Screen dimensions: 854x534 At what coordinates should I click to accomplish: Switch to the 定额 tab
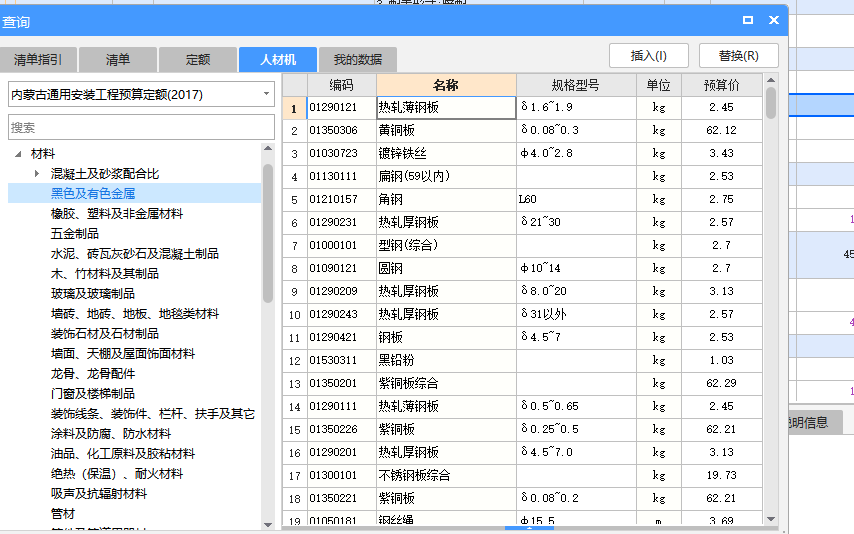198,59
